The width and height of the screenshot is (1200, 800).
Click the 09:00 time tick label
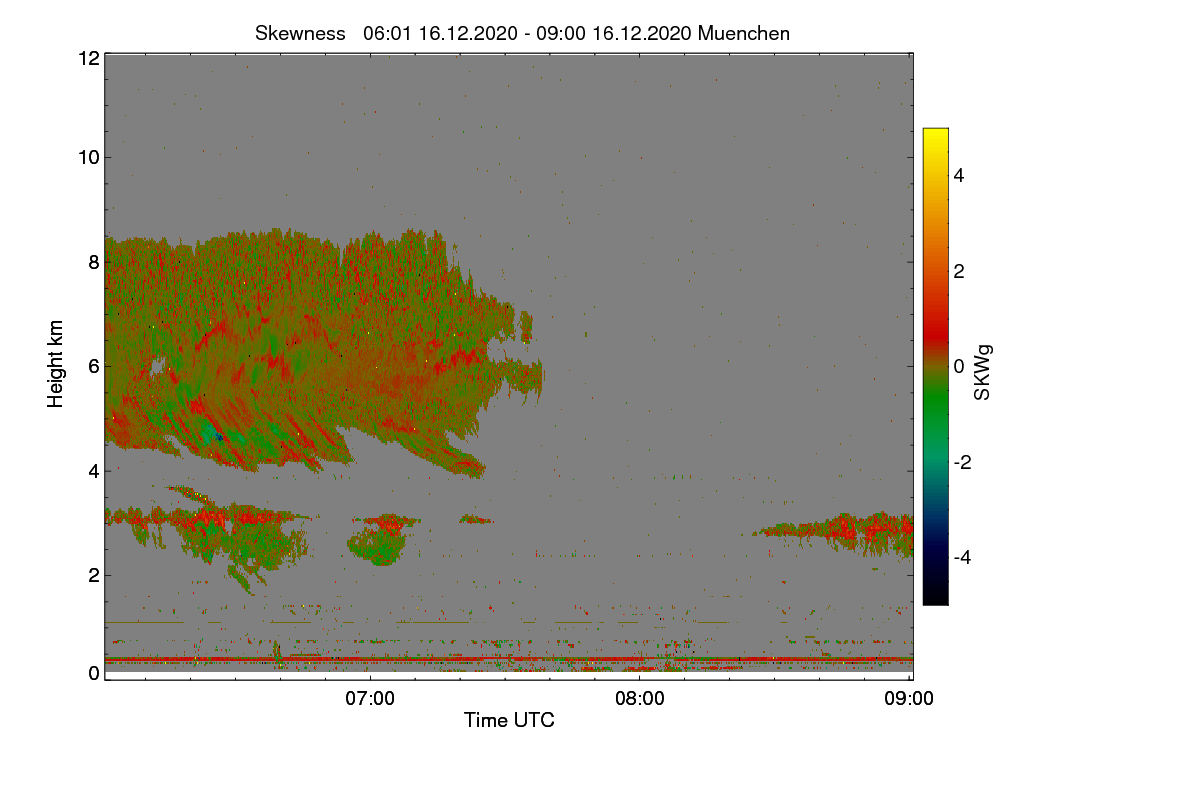pos(910,699)
